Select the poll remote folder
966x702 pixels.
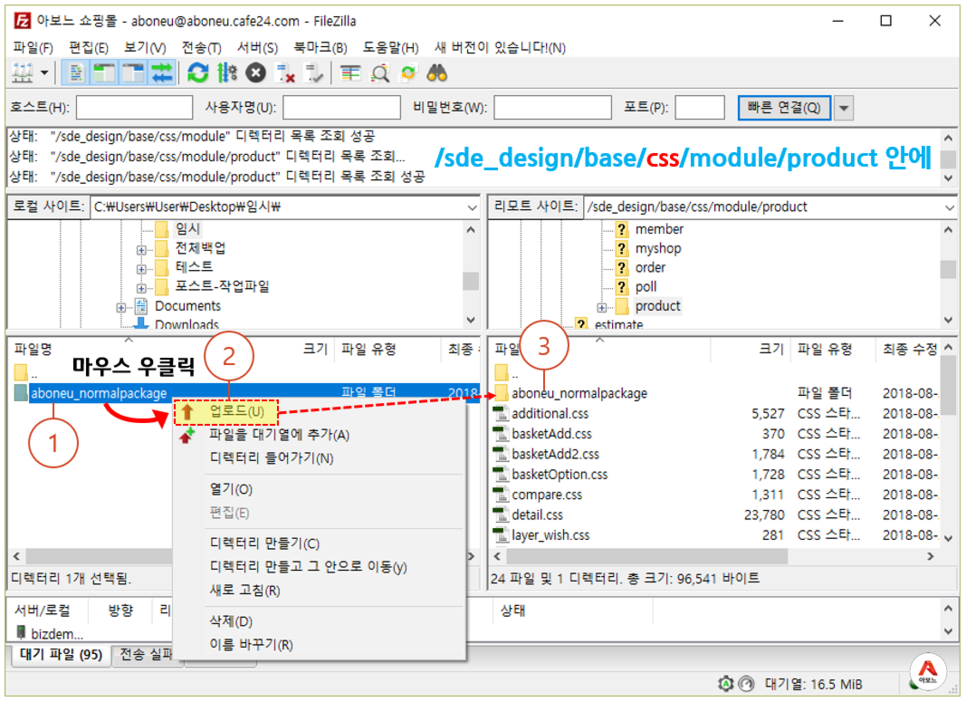[646, 287]
